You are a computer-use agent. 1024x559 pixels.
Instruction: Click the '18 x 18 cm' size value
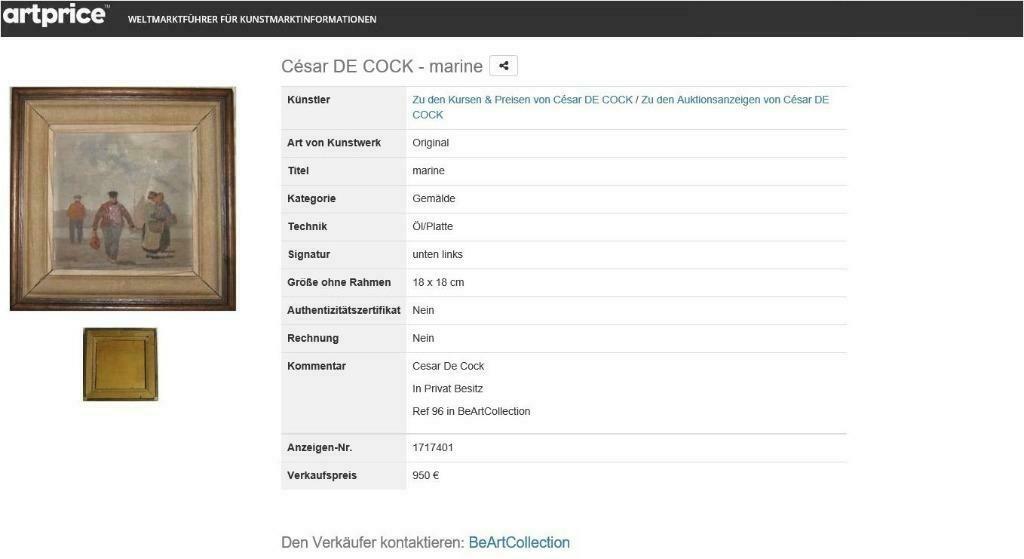click(438, 283)
